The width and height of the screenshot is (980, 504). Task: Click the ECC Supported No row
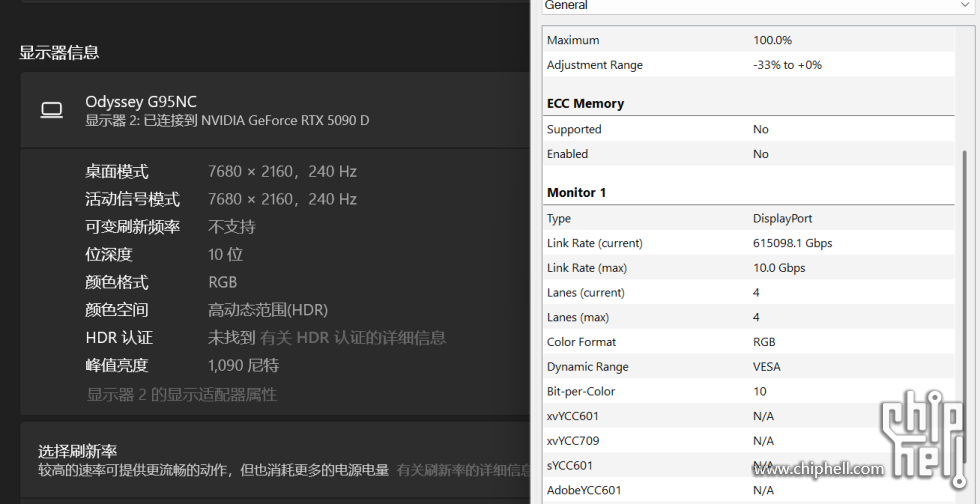tap(749, 129)
